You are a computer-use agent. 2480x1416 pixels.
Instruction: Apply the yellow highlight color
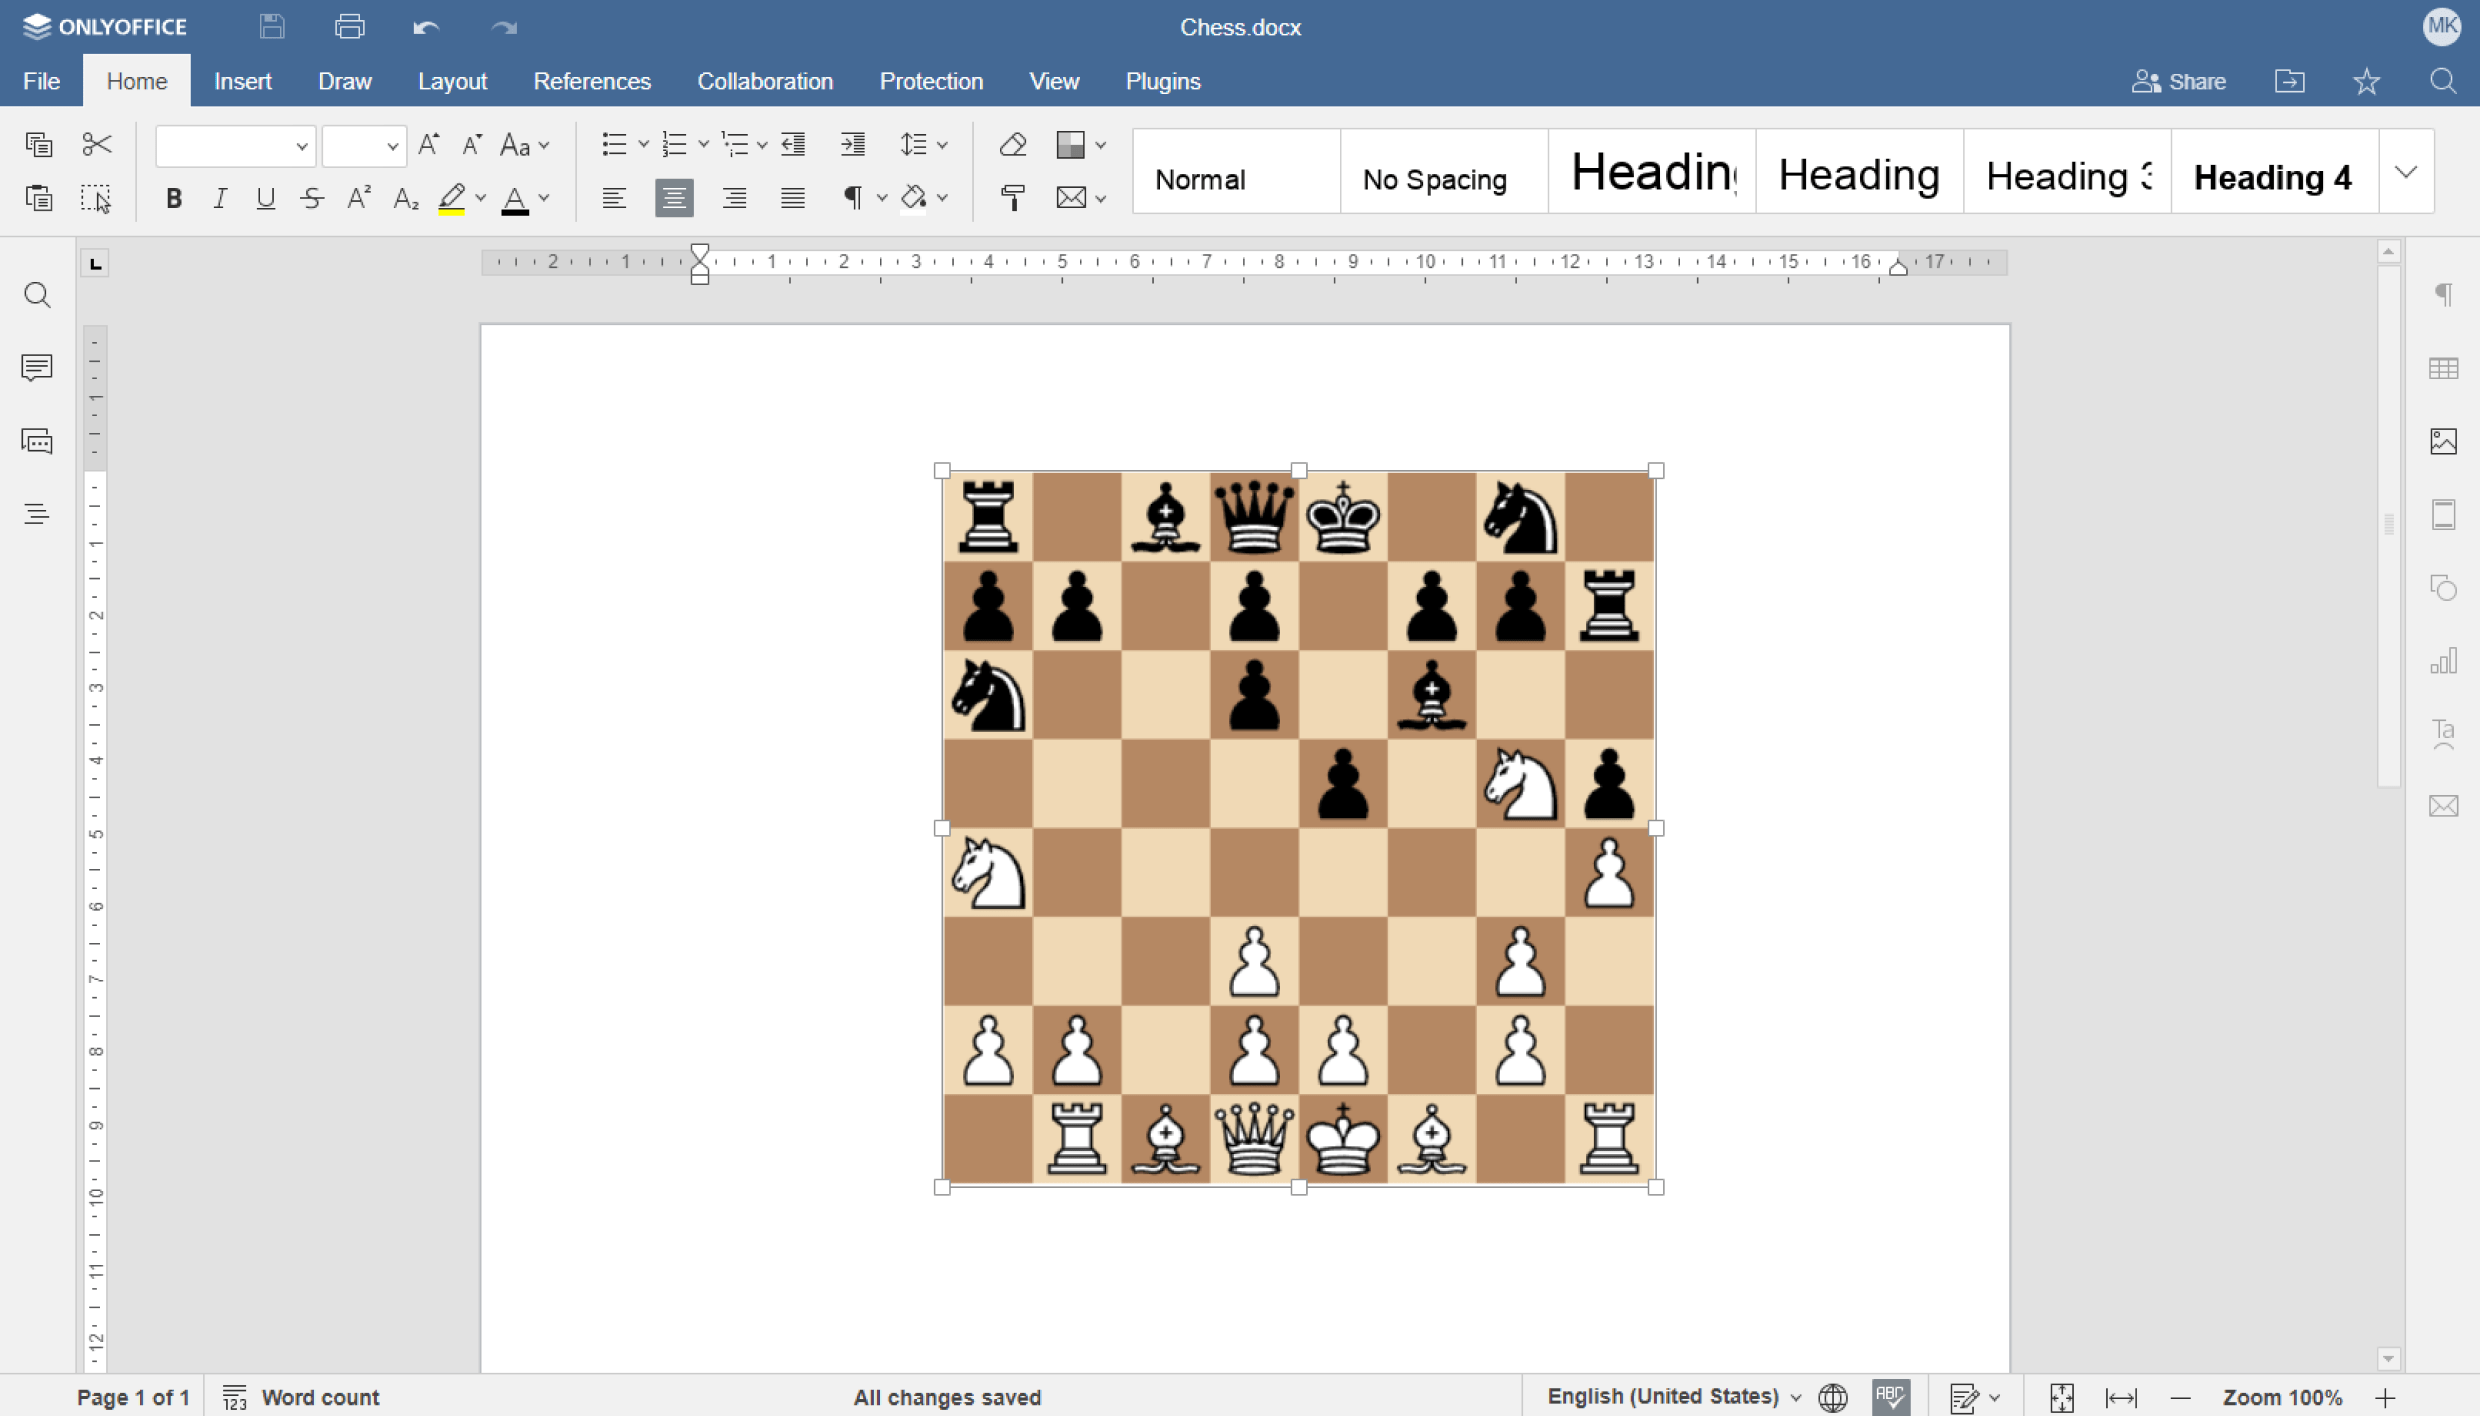pyautogui.click(x=452, y=198)
